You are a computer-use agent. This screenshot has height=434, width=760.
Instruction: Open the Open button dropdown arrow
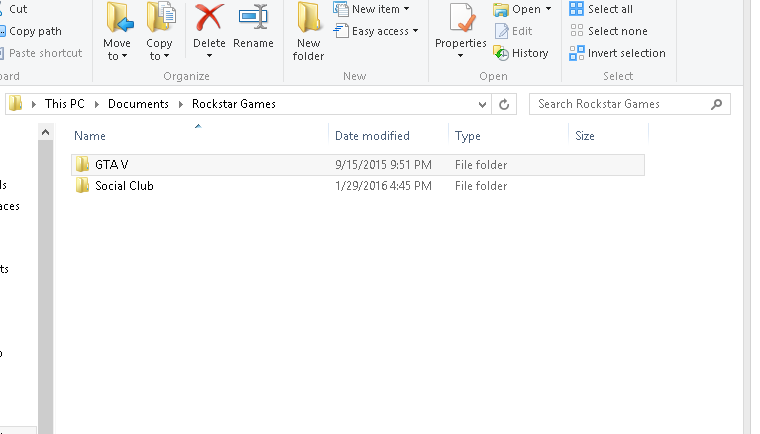tap(548, 9)
